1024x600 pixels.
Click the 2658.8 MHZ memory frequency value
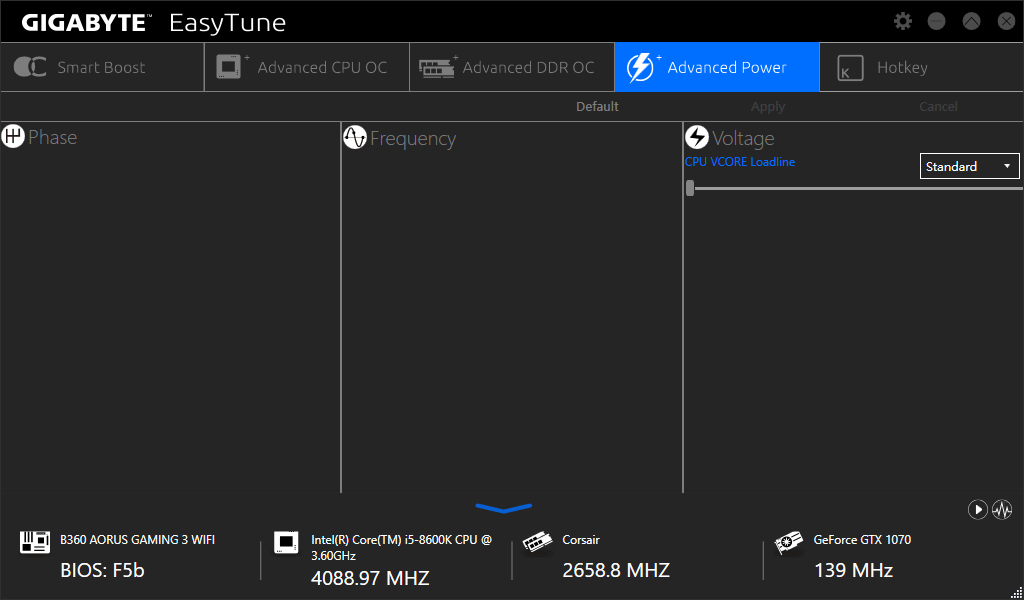(616, 570)
